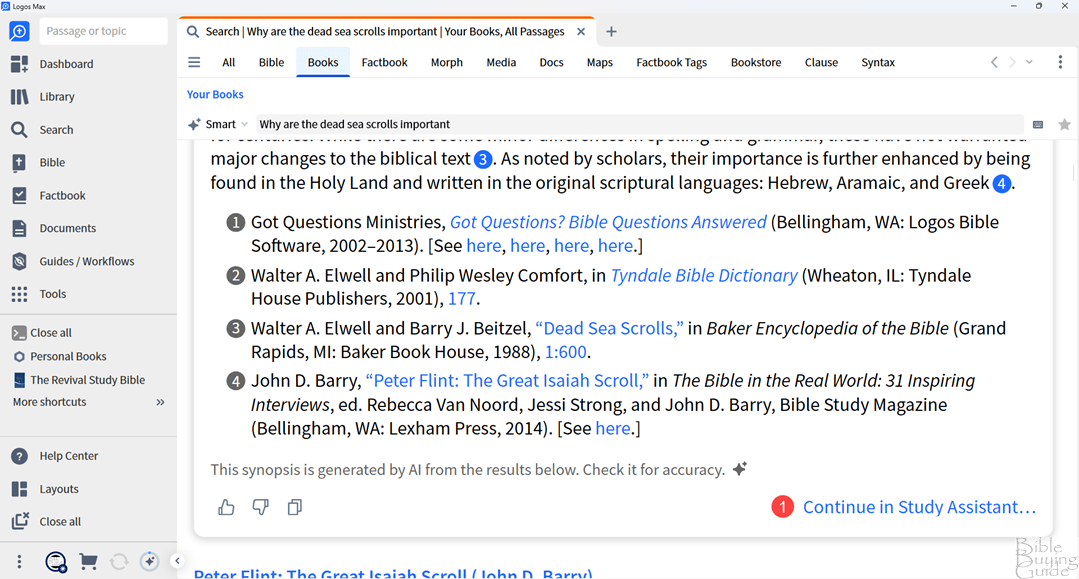Switch to the Factbook search tab

[x=384, y=62]
